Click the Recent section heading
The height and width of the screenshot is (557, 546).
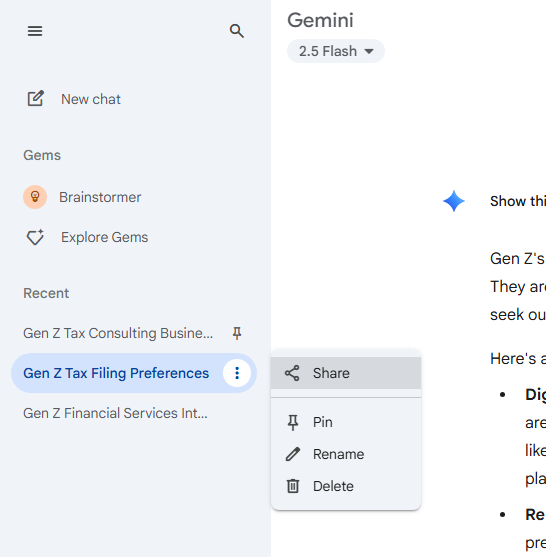tap(46, 293)
